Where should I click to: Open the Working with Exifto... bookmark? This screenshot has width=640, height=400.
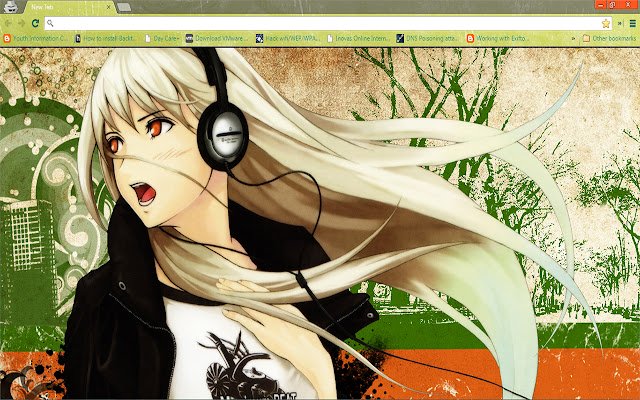[x=498, y=38]
